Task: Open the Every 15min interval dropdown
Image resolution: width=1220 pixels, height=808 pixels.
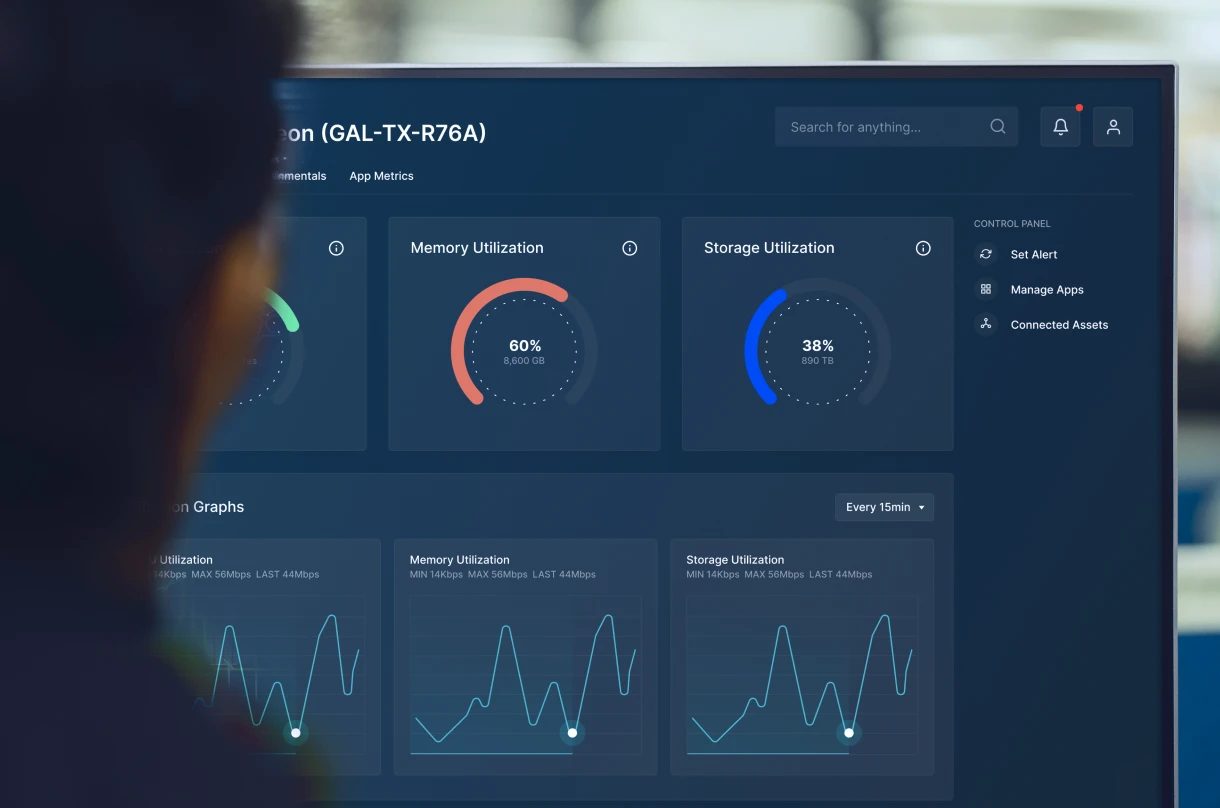Action: (x=884, y=507)
